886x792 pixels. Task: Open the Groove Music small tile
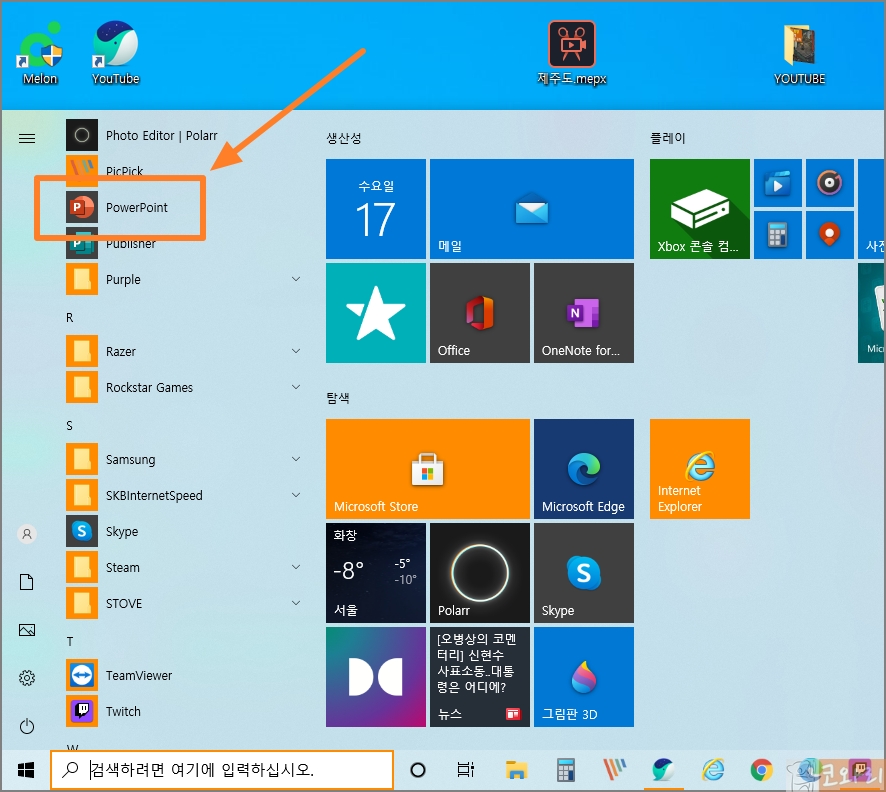tap(829, 183)
